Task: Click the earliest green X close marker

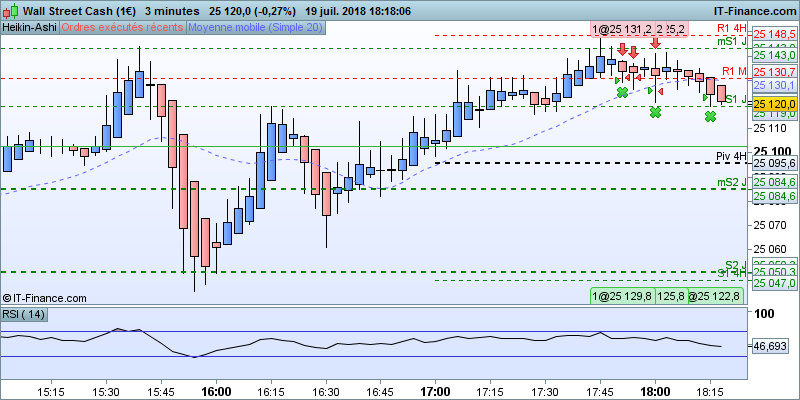Action: pos(622,92)
